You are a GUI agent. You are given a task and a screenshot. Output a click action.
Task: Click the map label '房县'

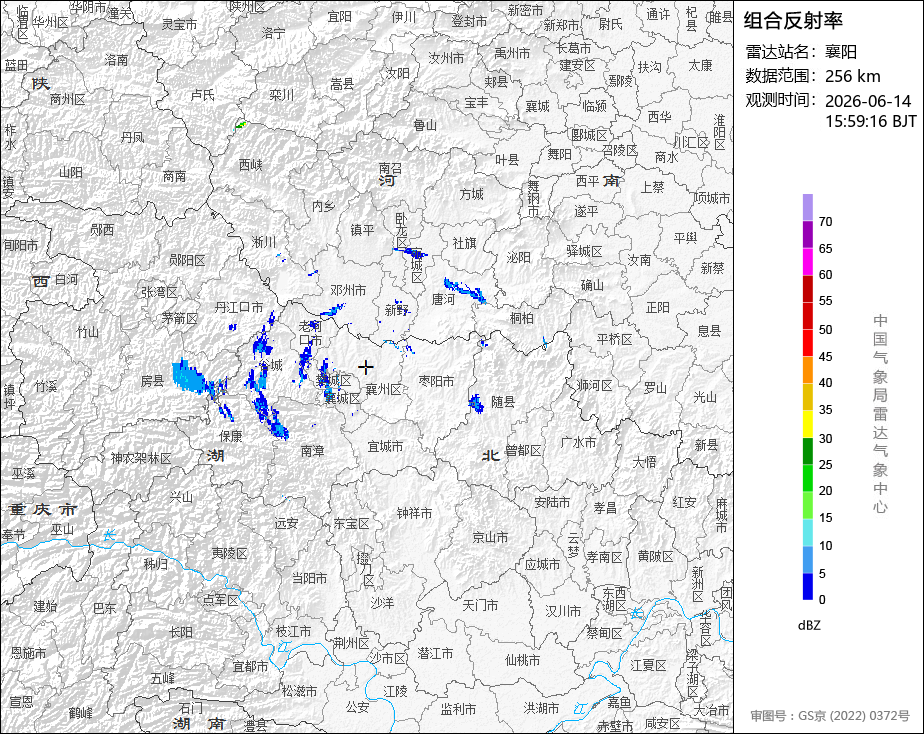[x=153, y=381]
